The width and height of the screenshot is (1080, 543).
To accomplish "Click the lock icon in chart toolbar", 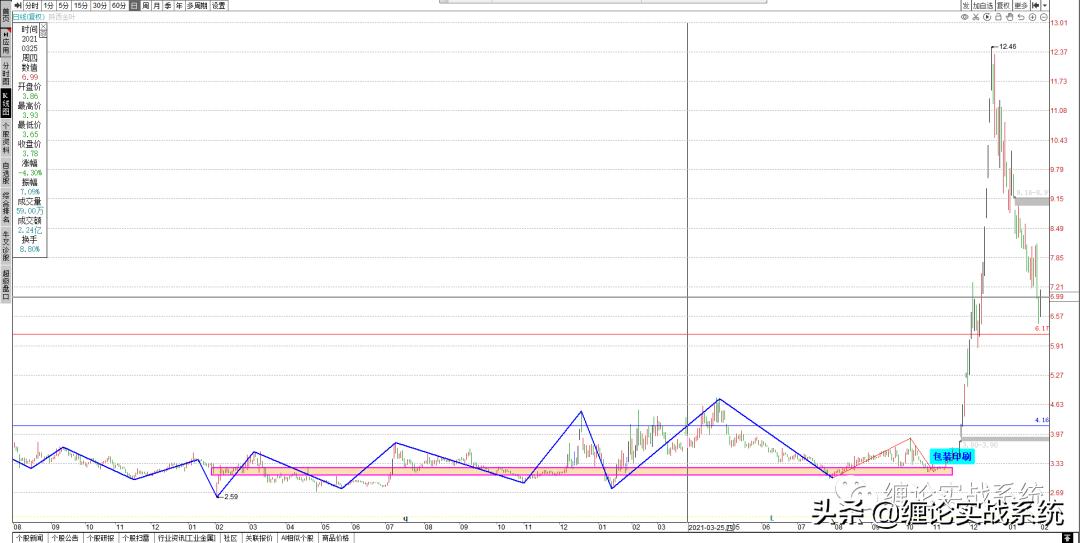I will coord(998,17).
